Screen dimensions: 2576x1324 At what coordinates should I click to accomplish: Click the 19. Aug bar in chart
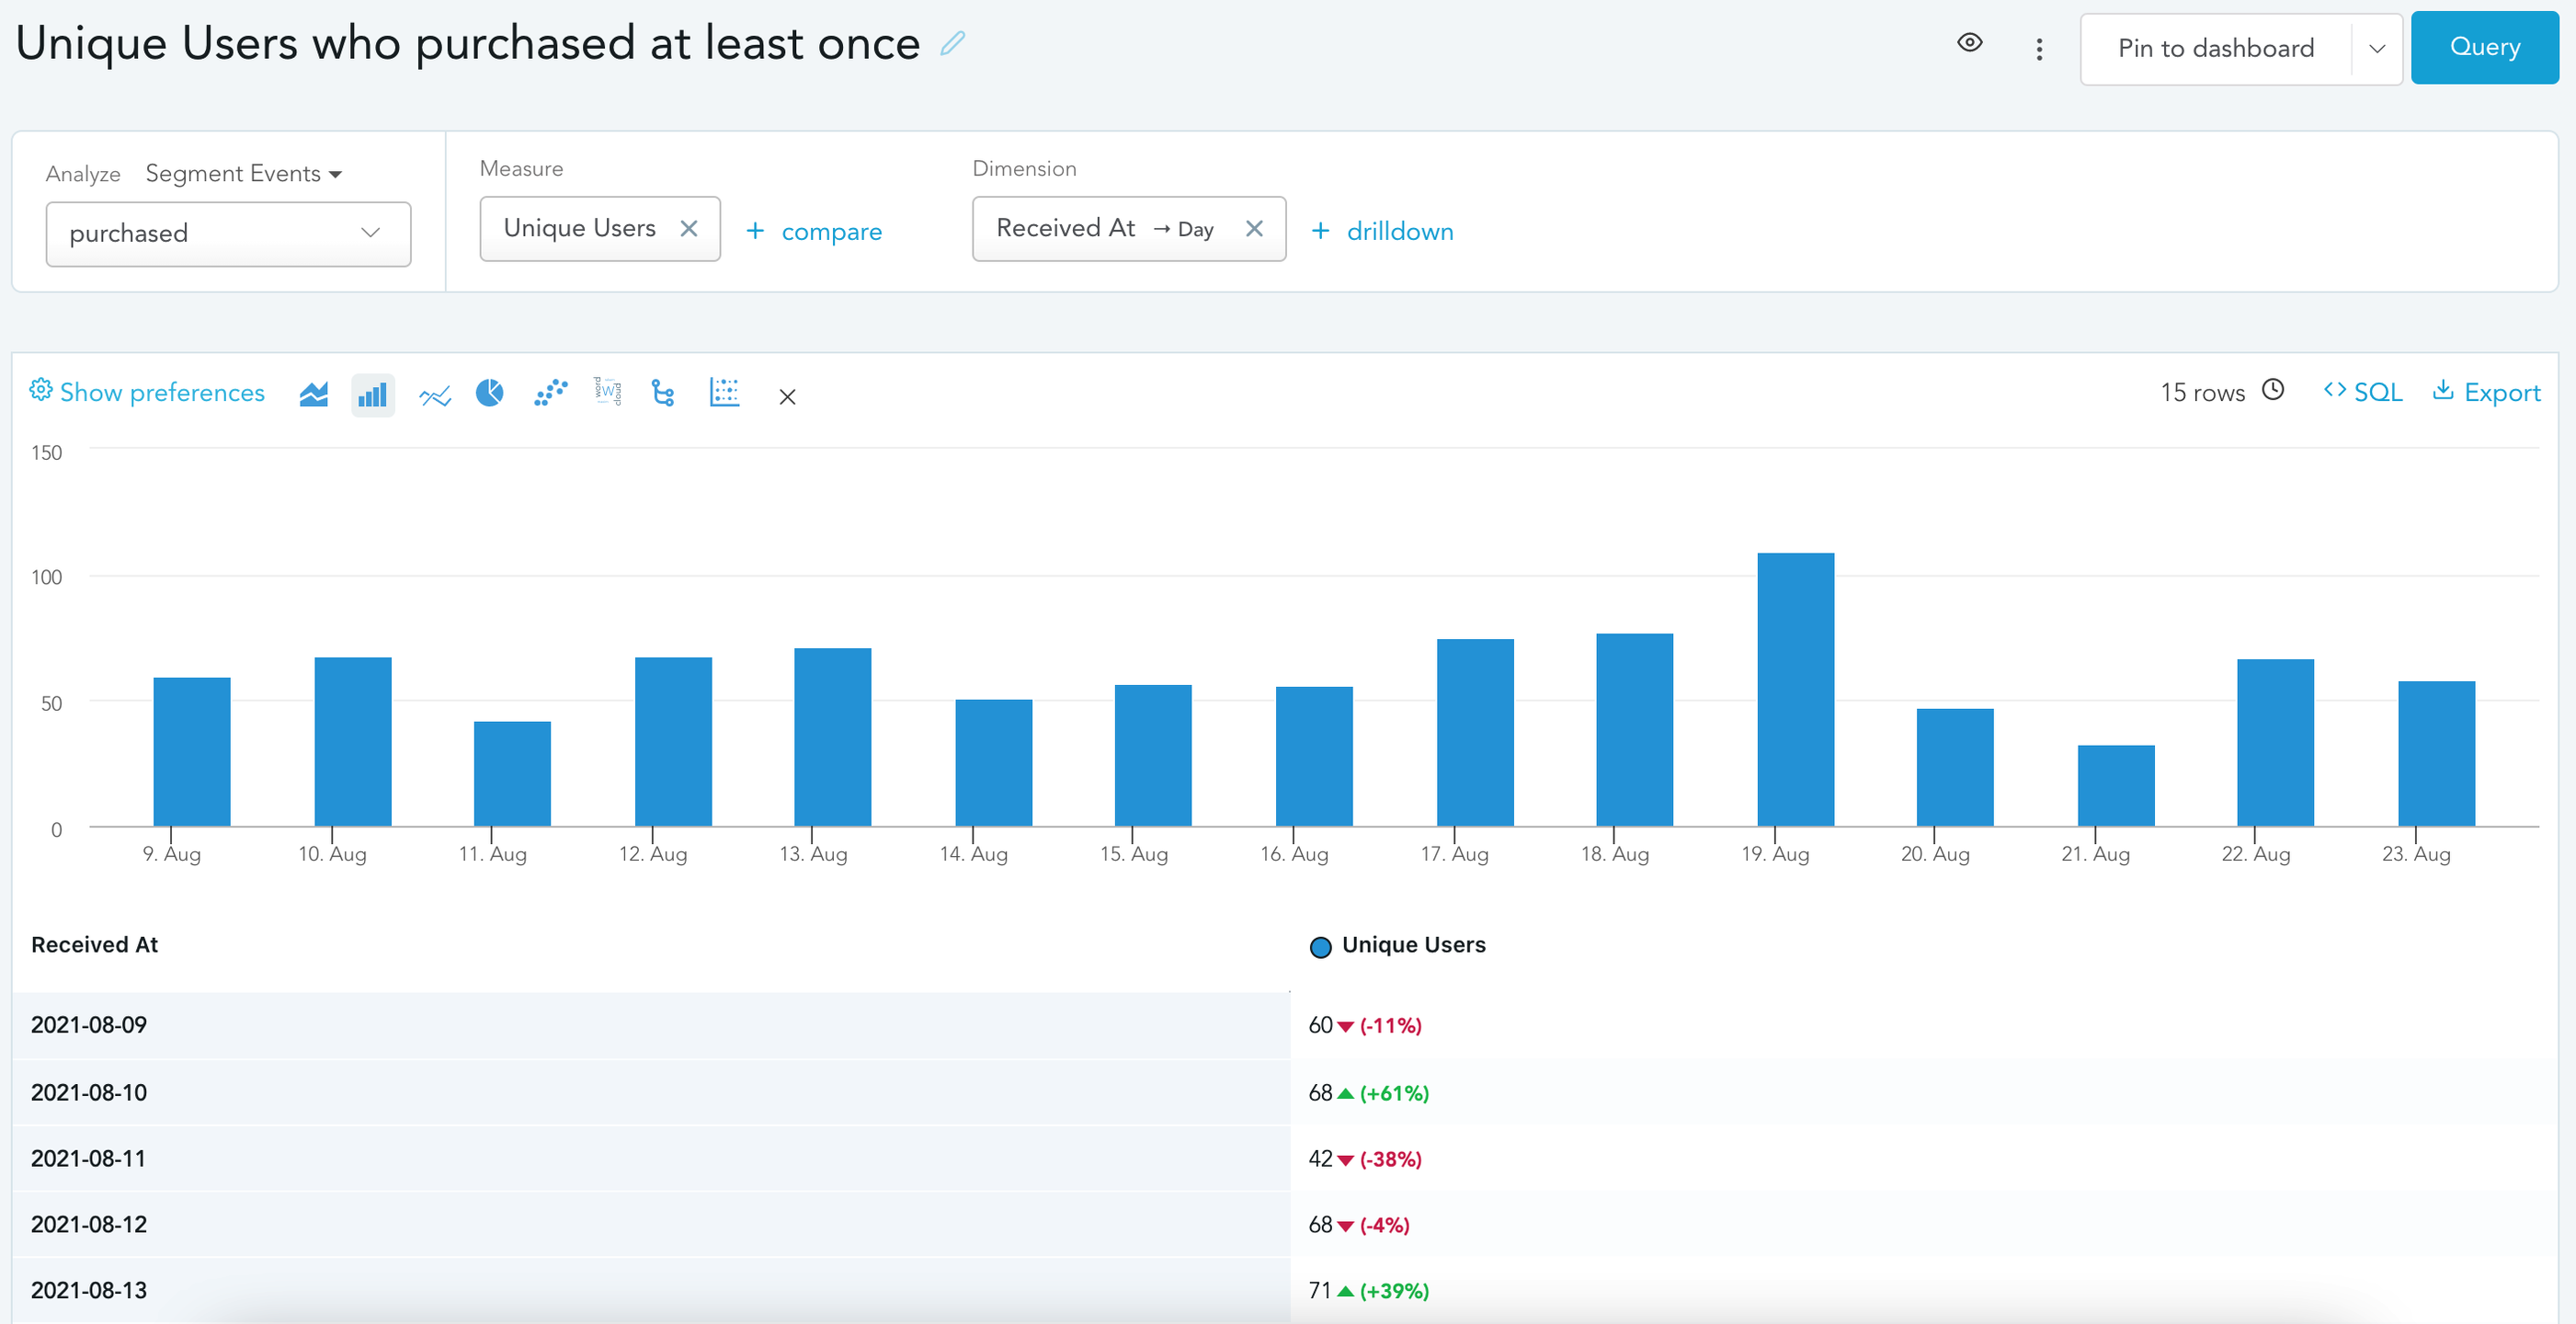point(1795,689)
